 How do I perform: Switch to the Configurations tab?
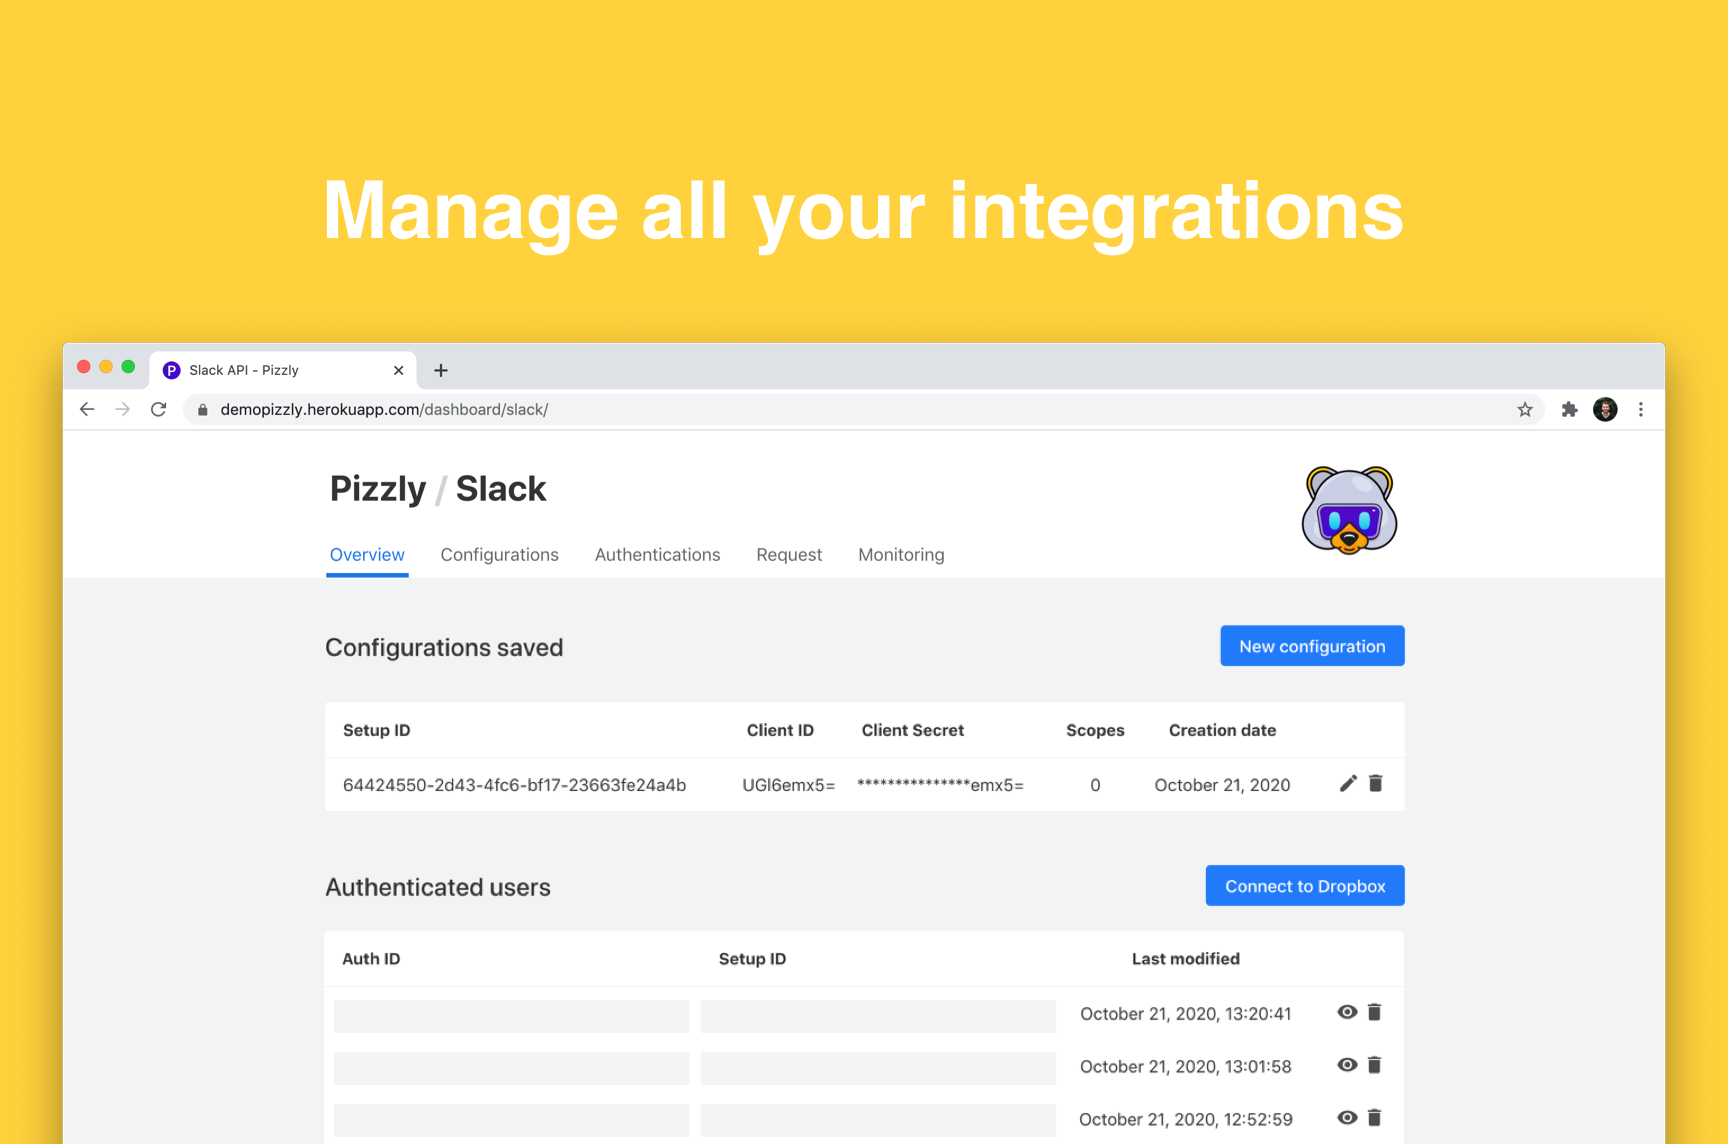pos(499,555)
